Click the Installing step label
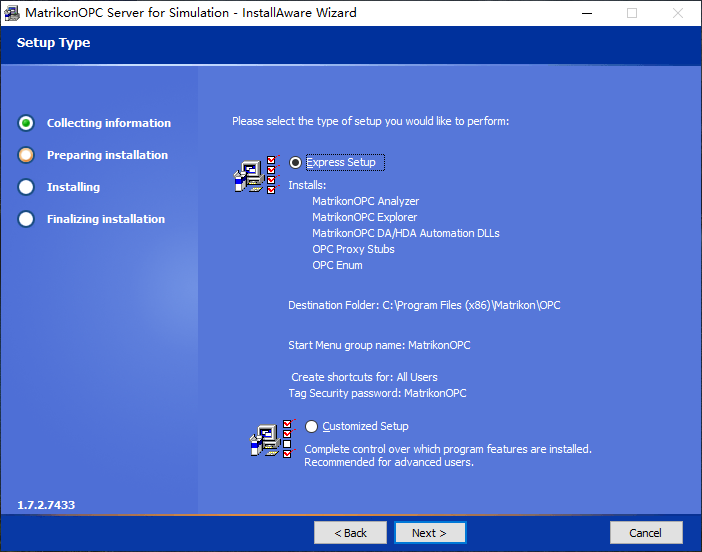Image resolution: width=702 pixels, height=552 pixels. (x=73, y=187)
